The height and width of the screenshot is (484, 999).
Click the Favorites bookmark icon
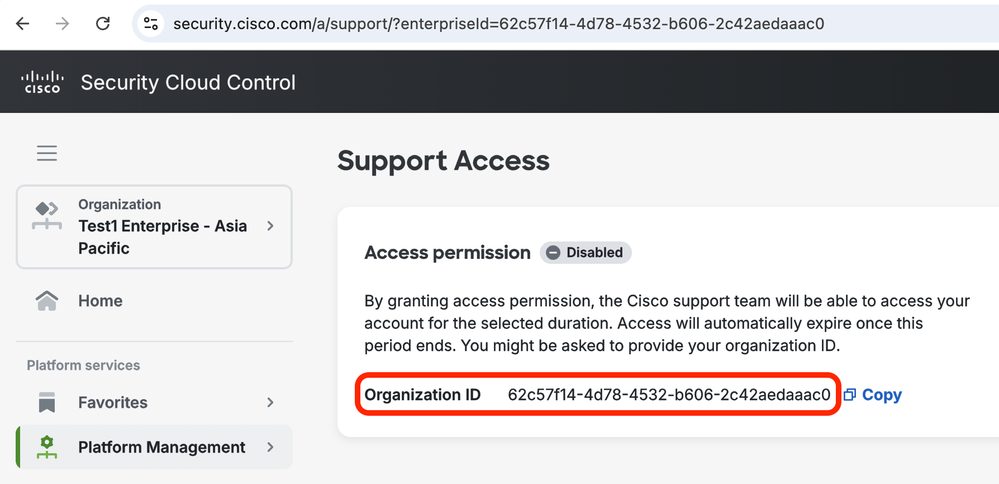[x=47, y=402]
